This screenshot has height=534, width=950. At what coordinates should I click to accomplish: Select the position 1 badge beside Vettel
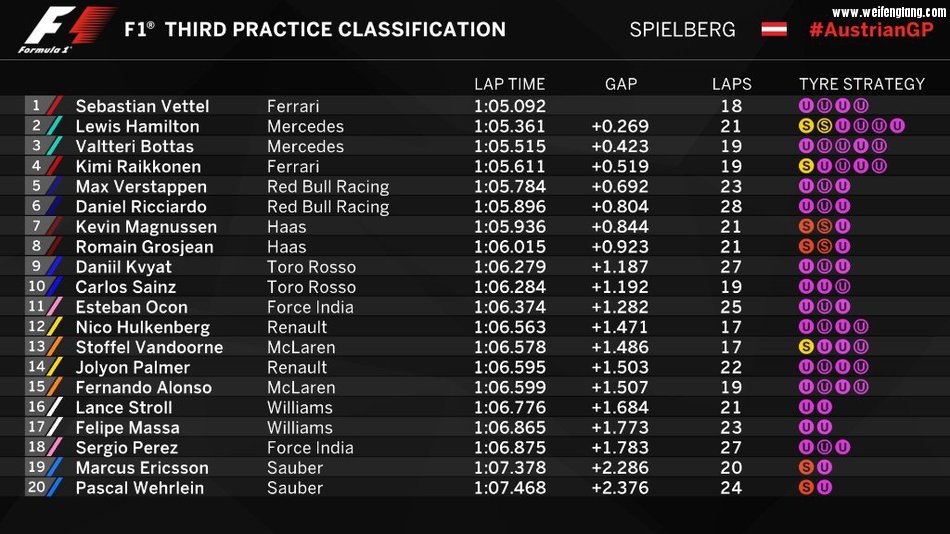coord(38,106)
